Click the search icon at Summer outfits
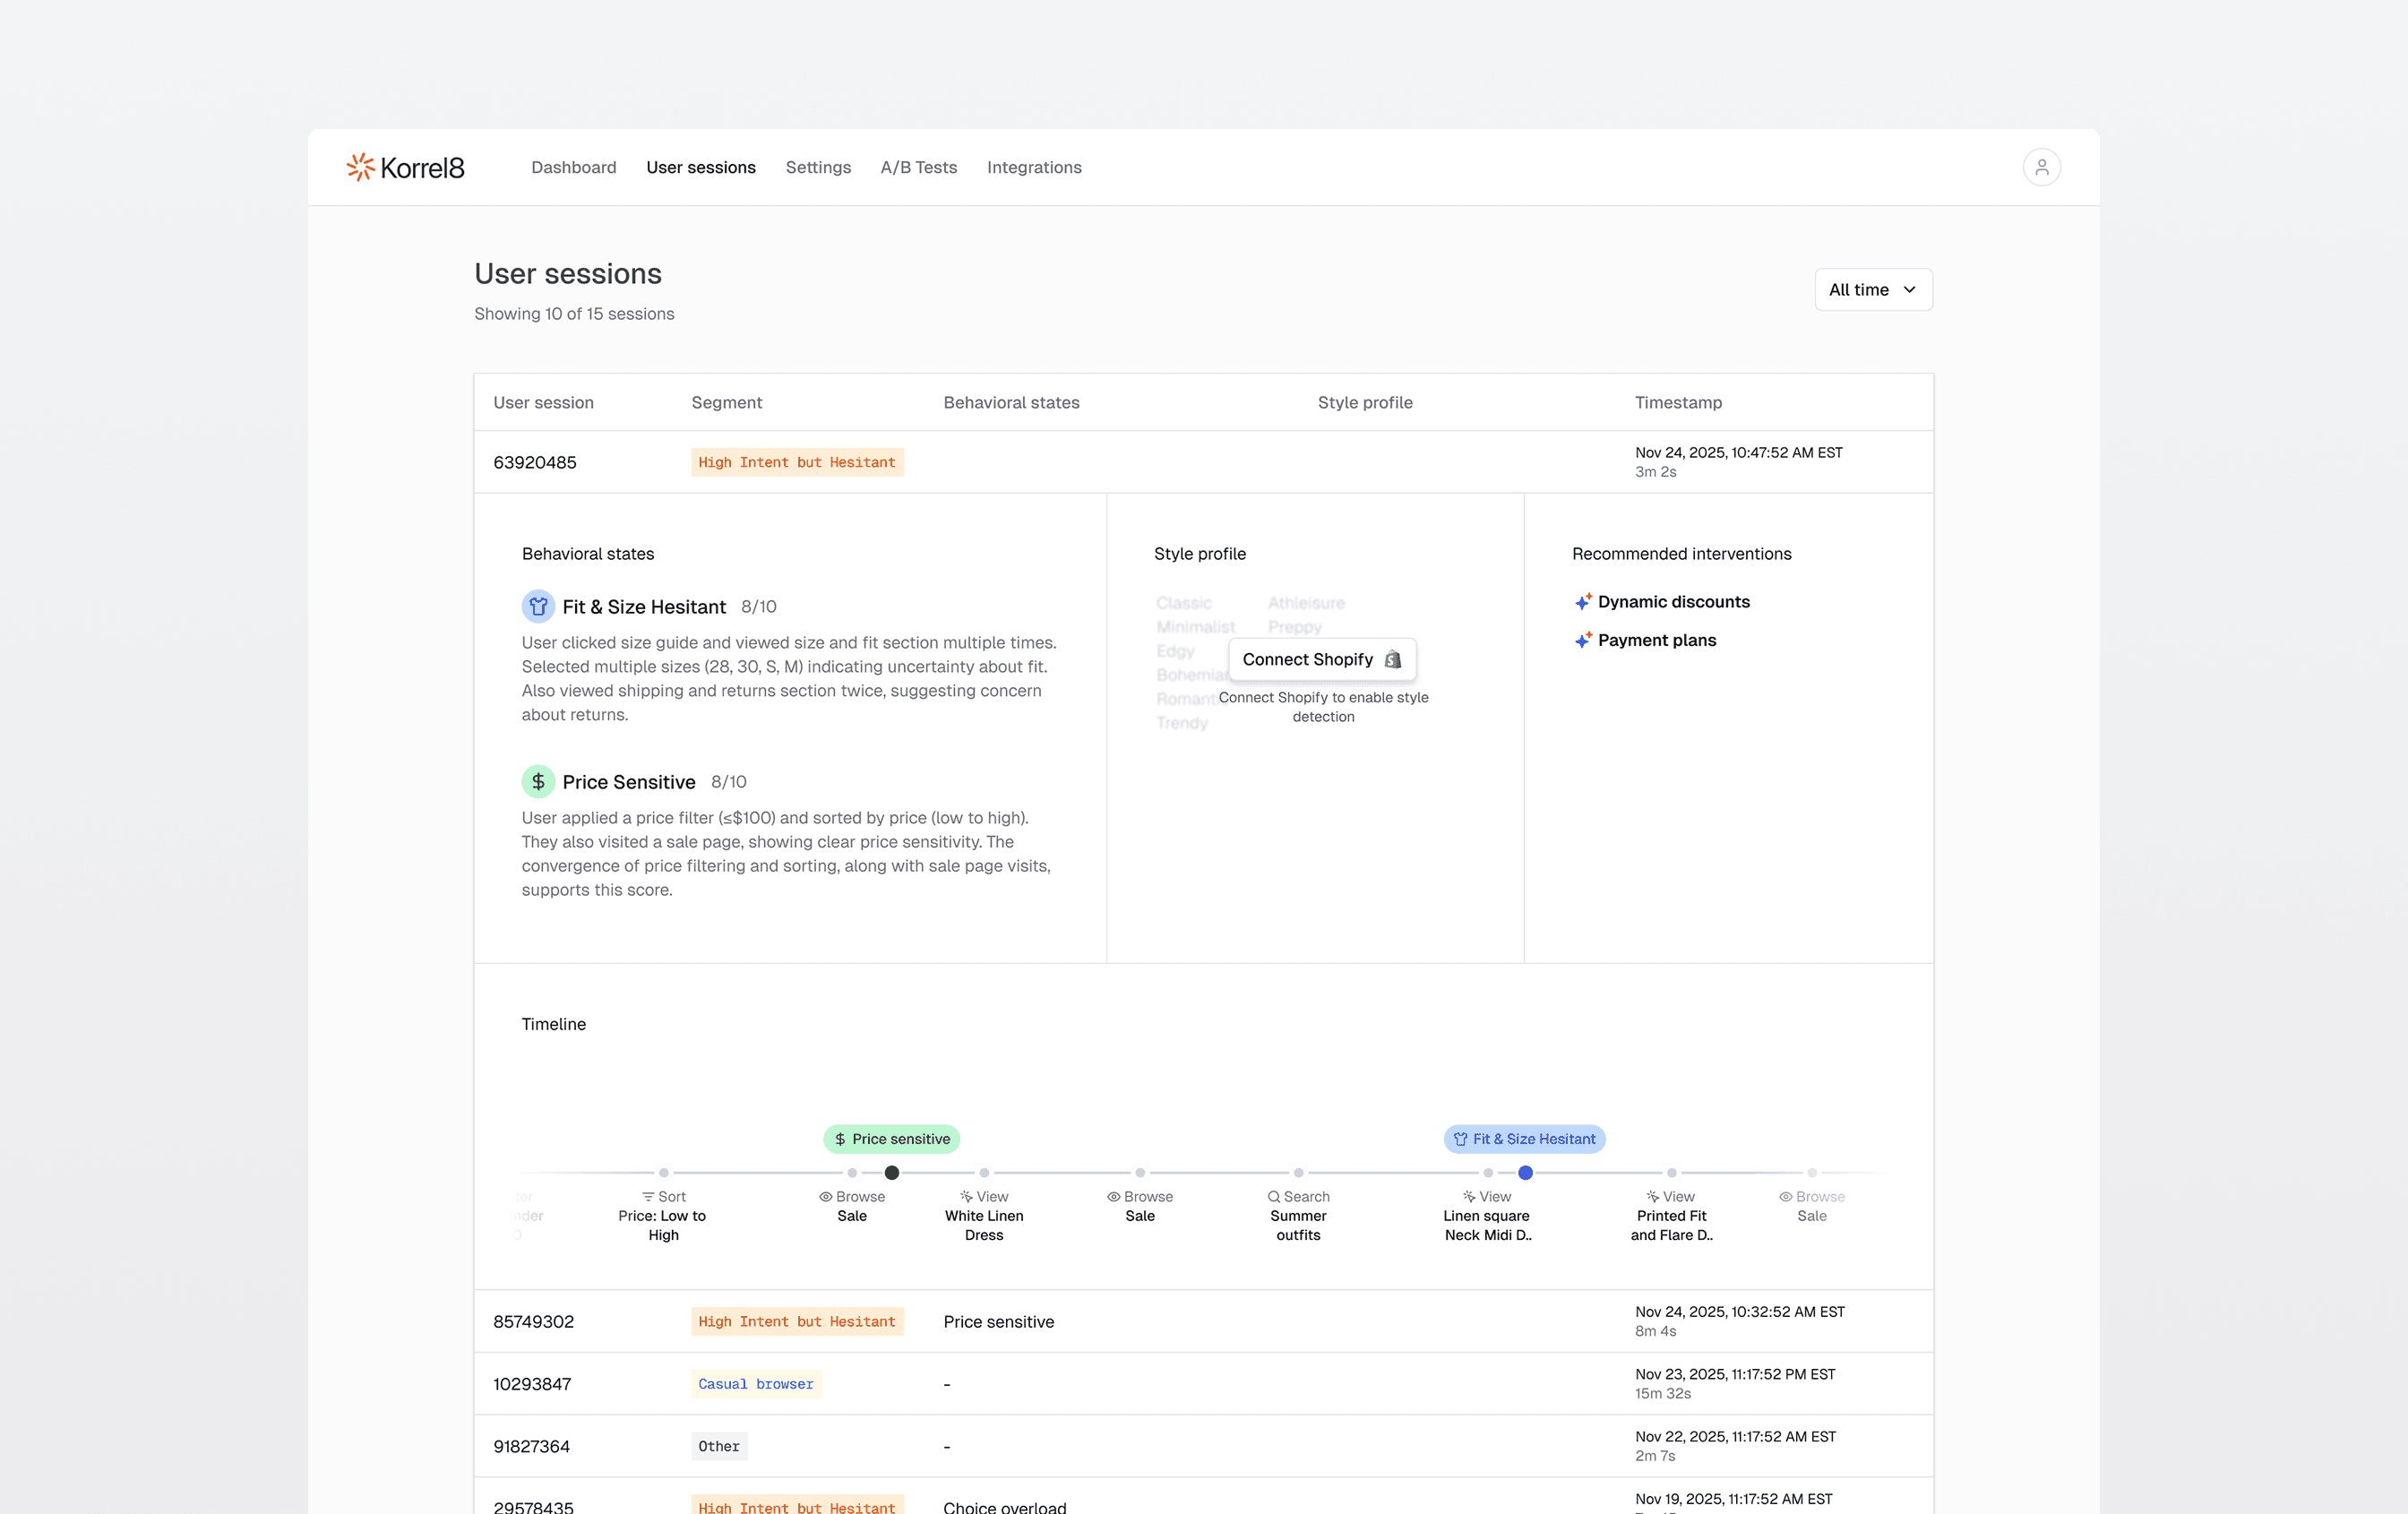The image size is (2408, 1514). tap(1274, 1196)
